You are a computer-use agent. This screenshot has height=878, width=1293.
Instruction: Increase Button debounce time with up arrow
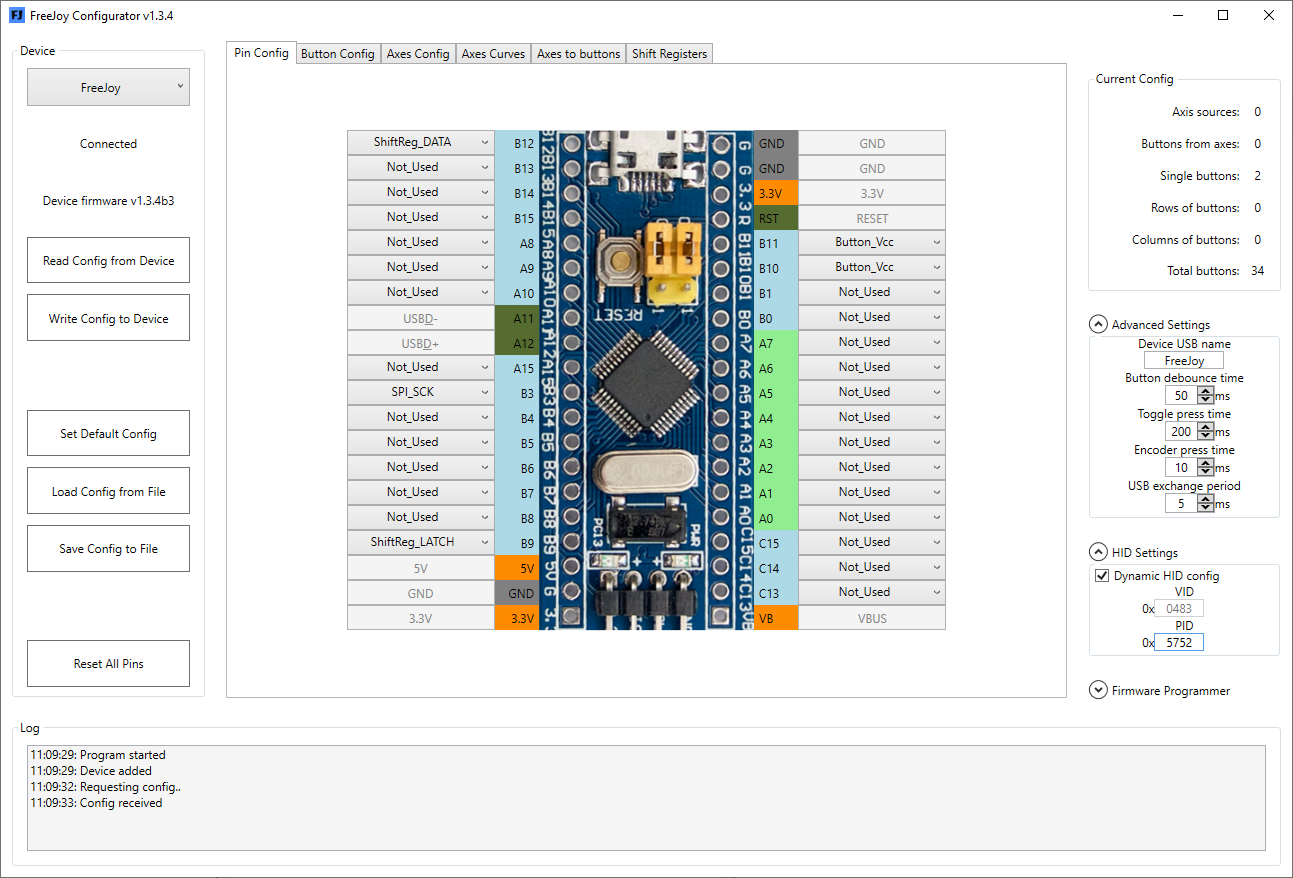pyautogui.click(x=1206, y=391)
